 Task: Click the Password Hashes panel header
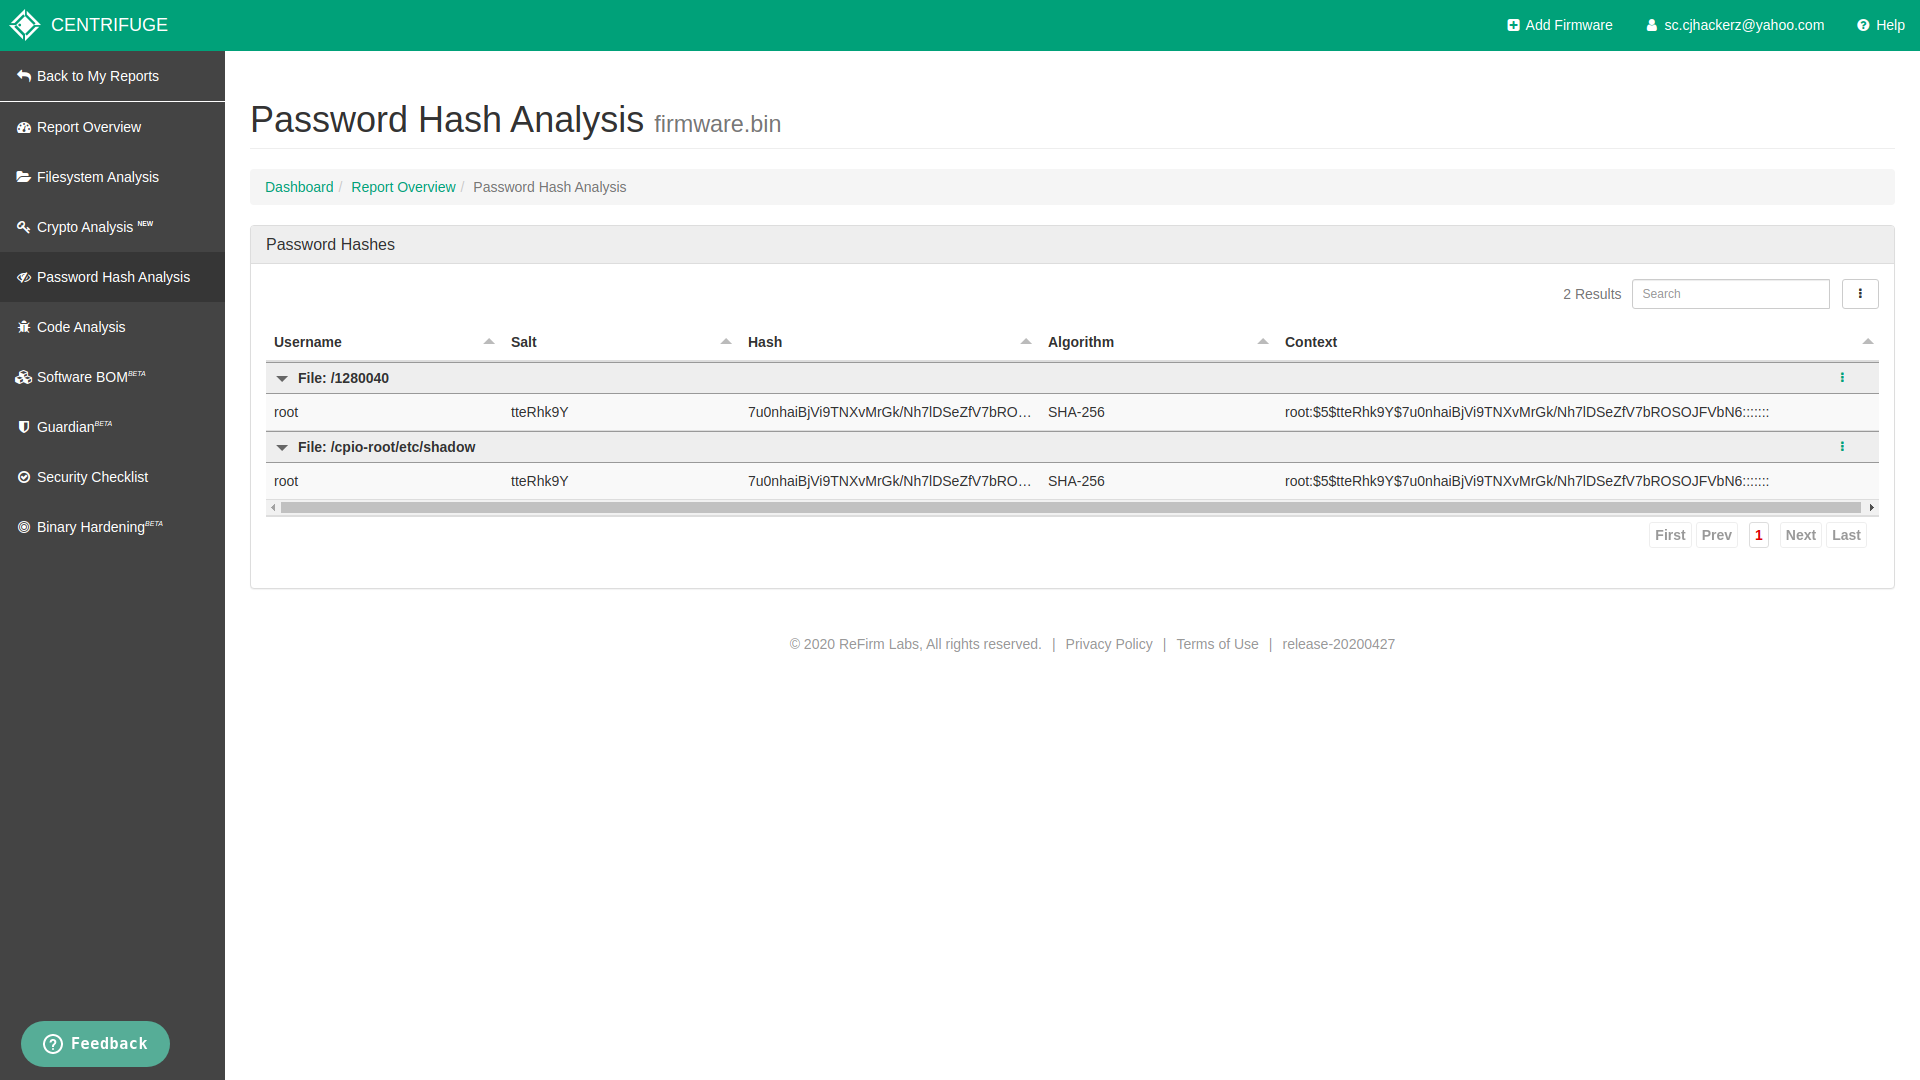point(1072,245)
